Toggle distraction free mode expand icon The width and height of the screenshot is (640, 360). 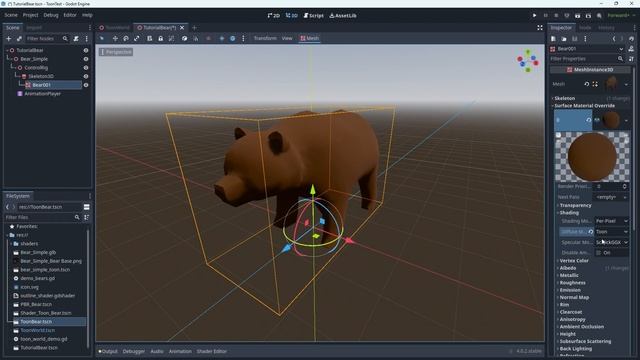540,28
